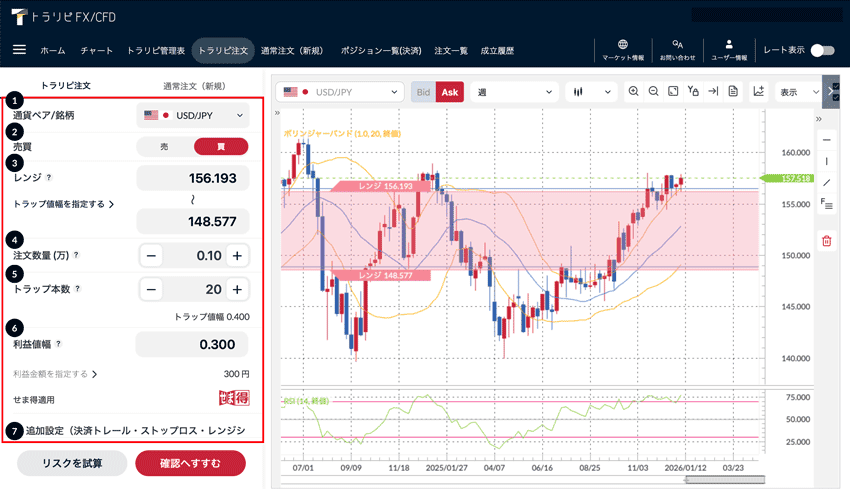850x489 pixels.
Task: Open the hamburger menu icon
Action: click(x=19, y=50)
